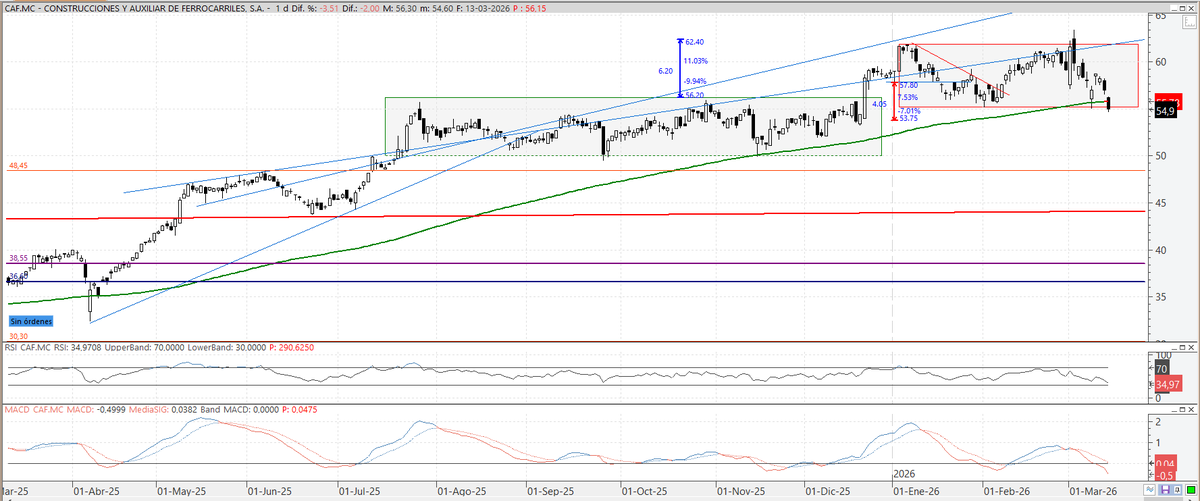Image resolution: width=1200 pixels, height=501 pixels.
Task: Close the main CAF.MC price chart pane
Action: coord(1191,8)
